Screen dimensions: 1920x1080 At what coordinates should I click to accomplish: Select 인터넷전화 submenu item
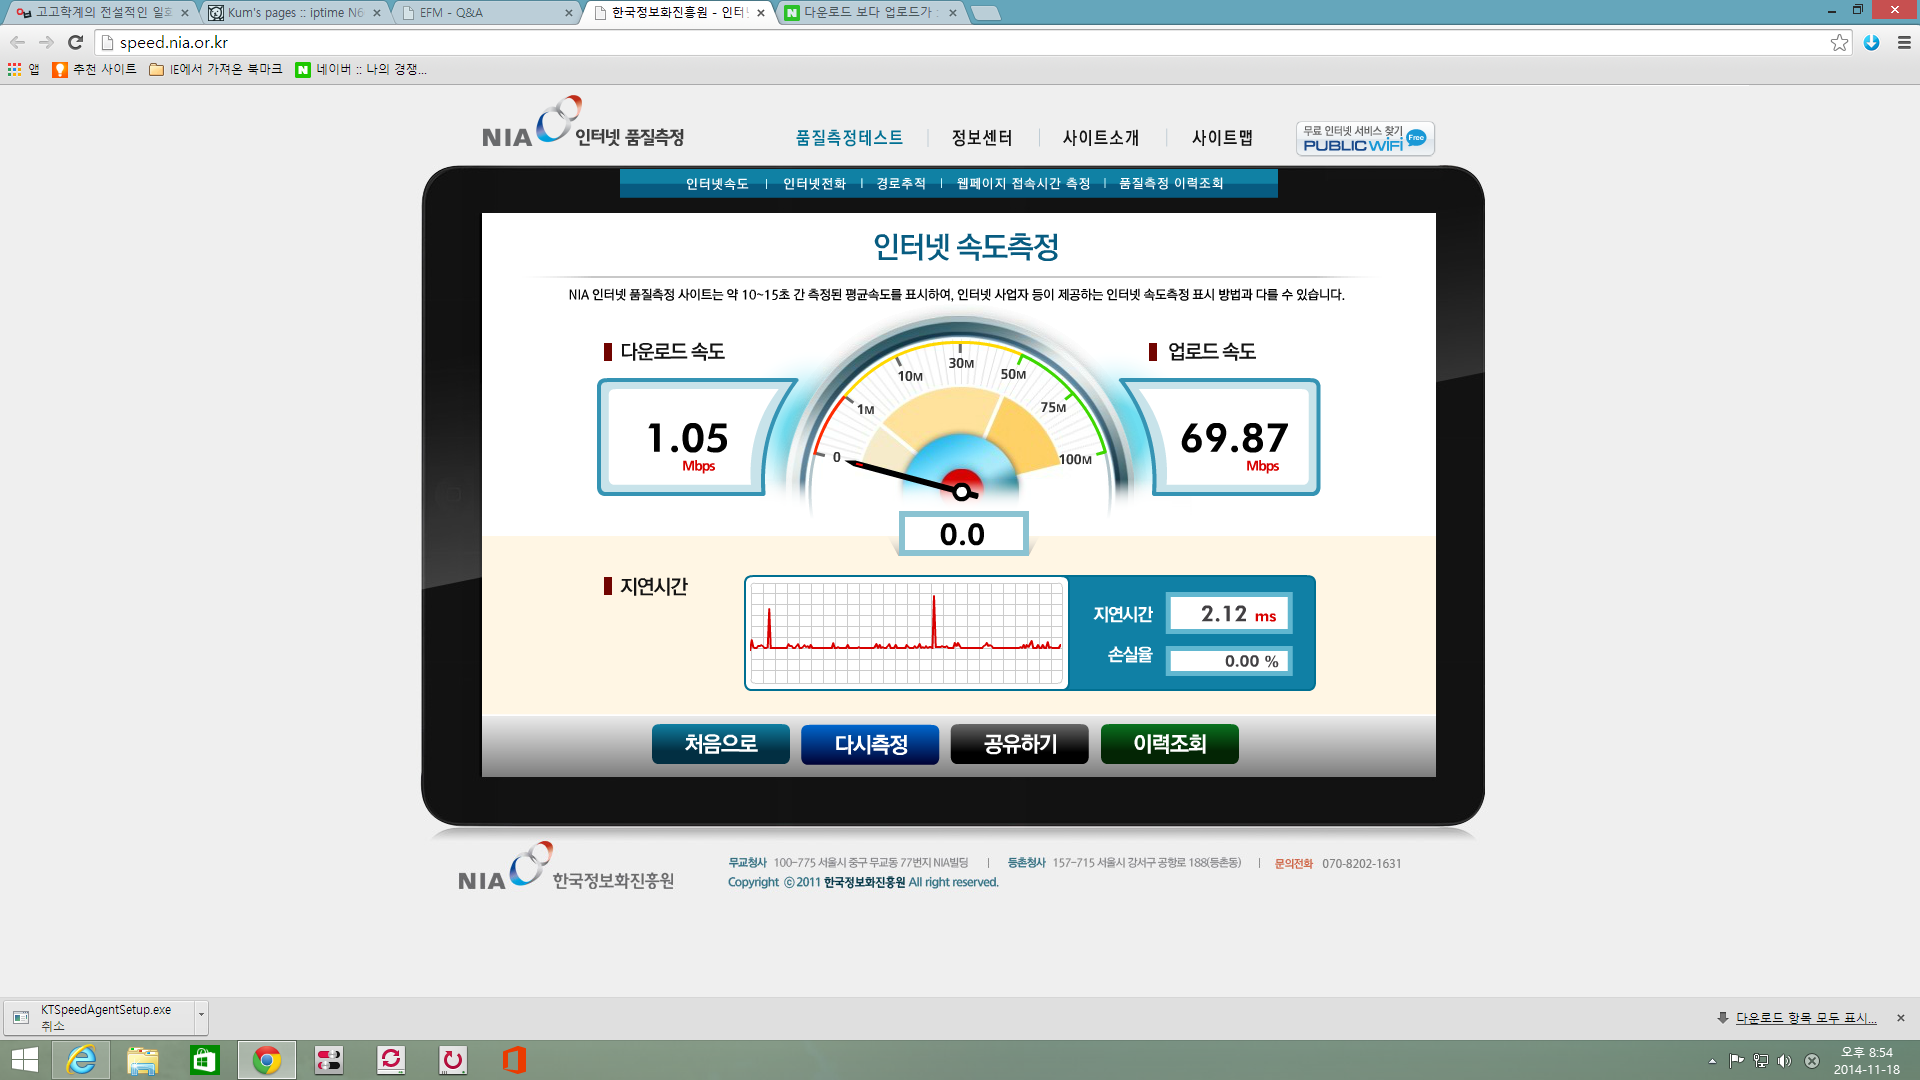click(x=814, y=184)
